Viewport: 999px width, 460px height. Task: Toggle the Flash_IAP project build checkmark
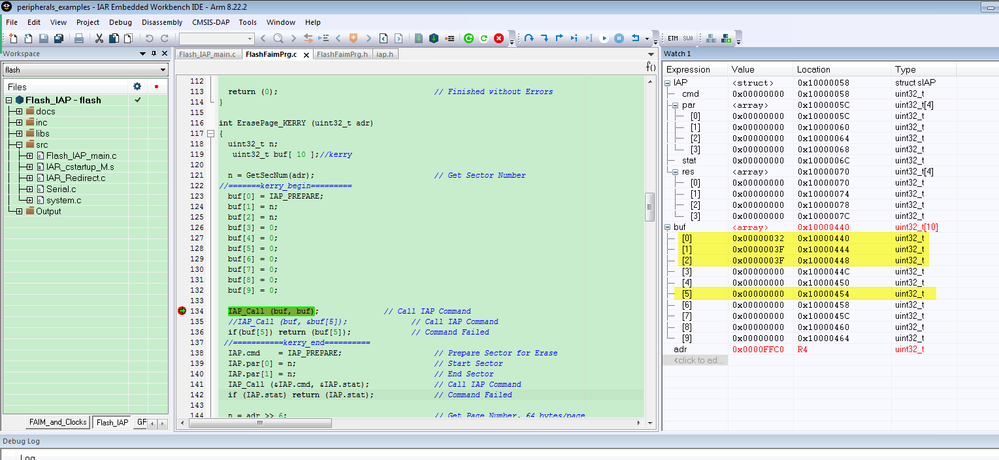coord(137,100)
